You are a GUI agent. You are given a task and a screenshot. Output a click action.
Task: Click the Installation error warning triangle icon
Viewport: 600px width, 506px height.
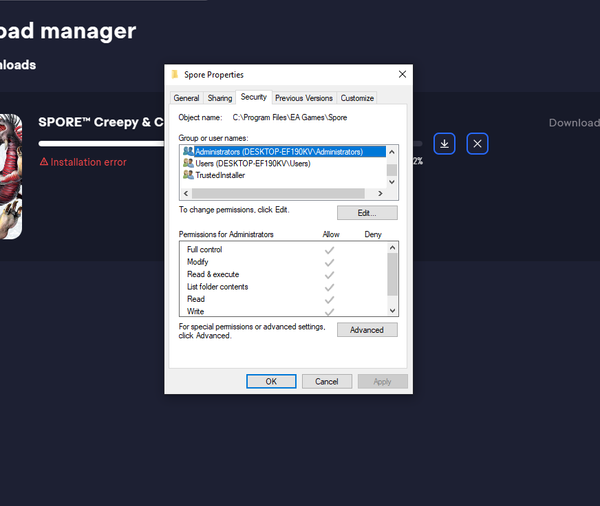[x=44, y=162]
